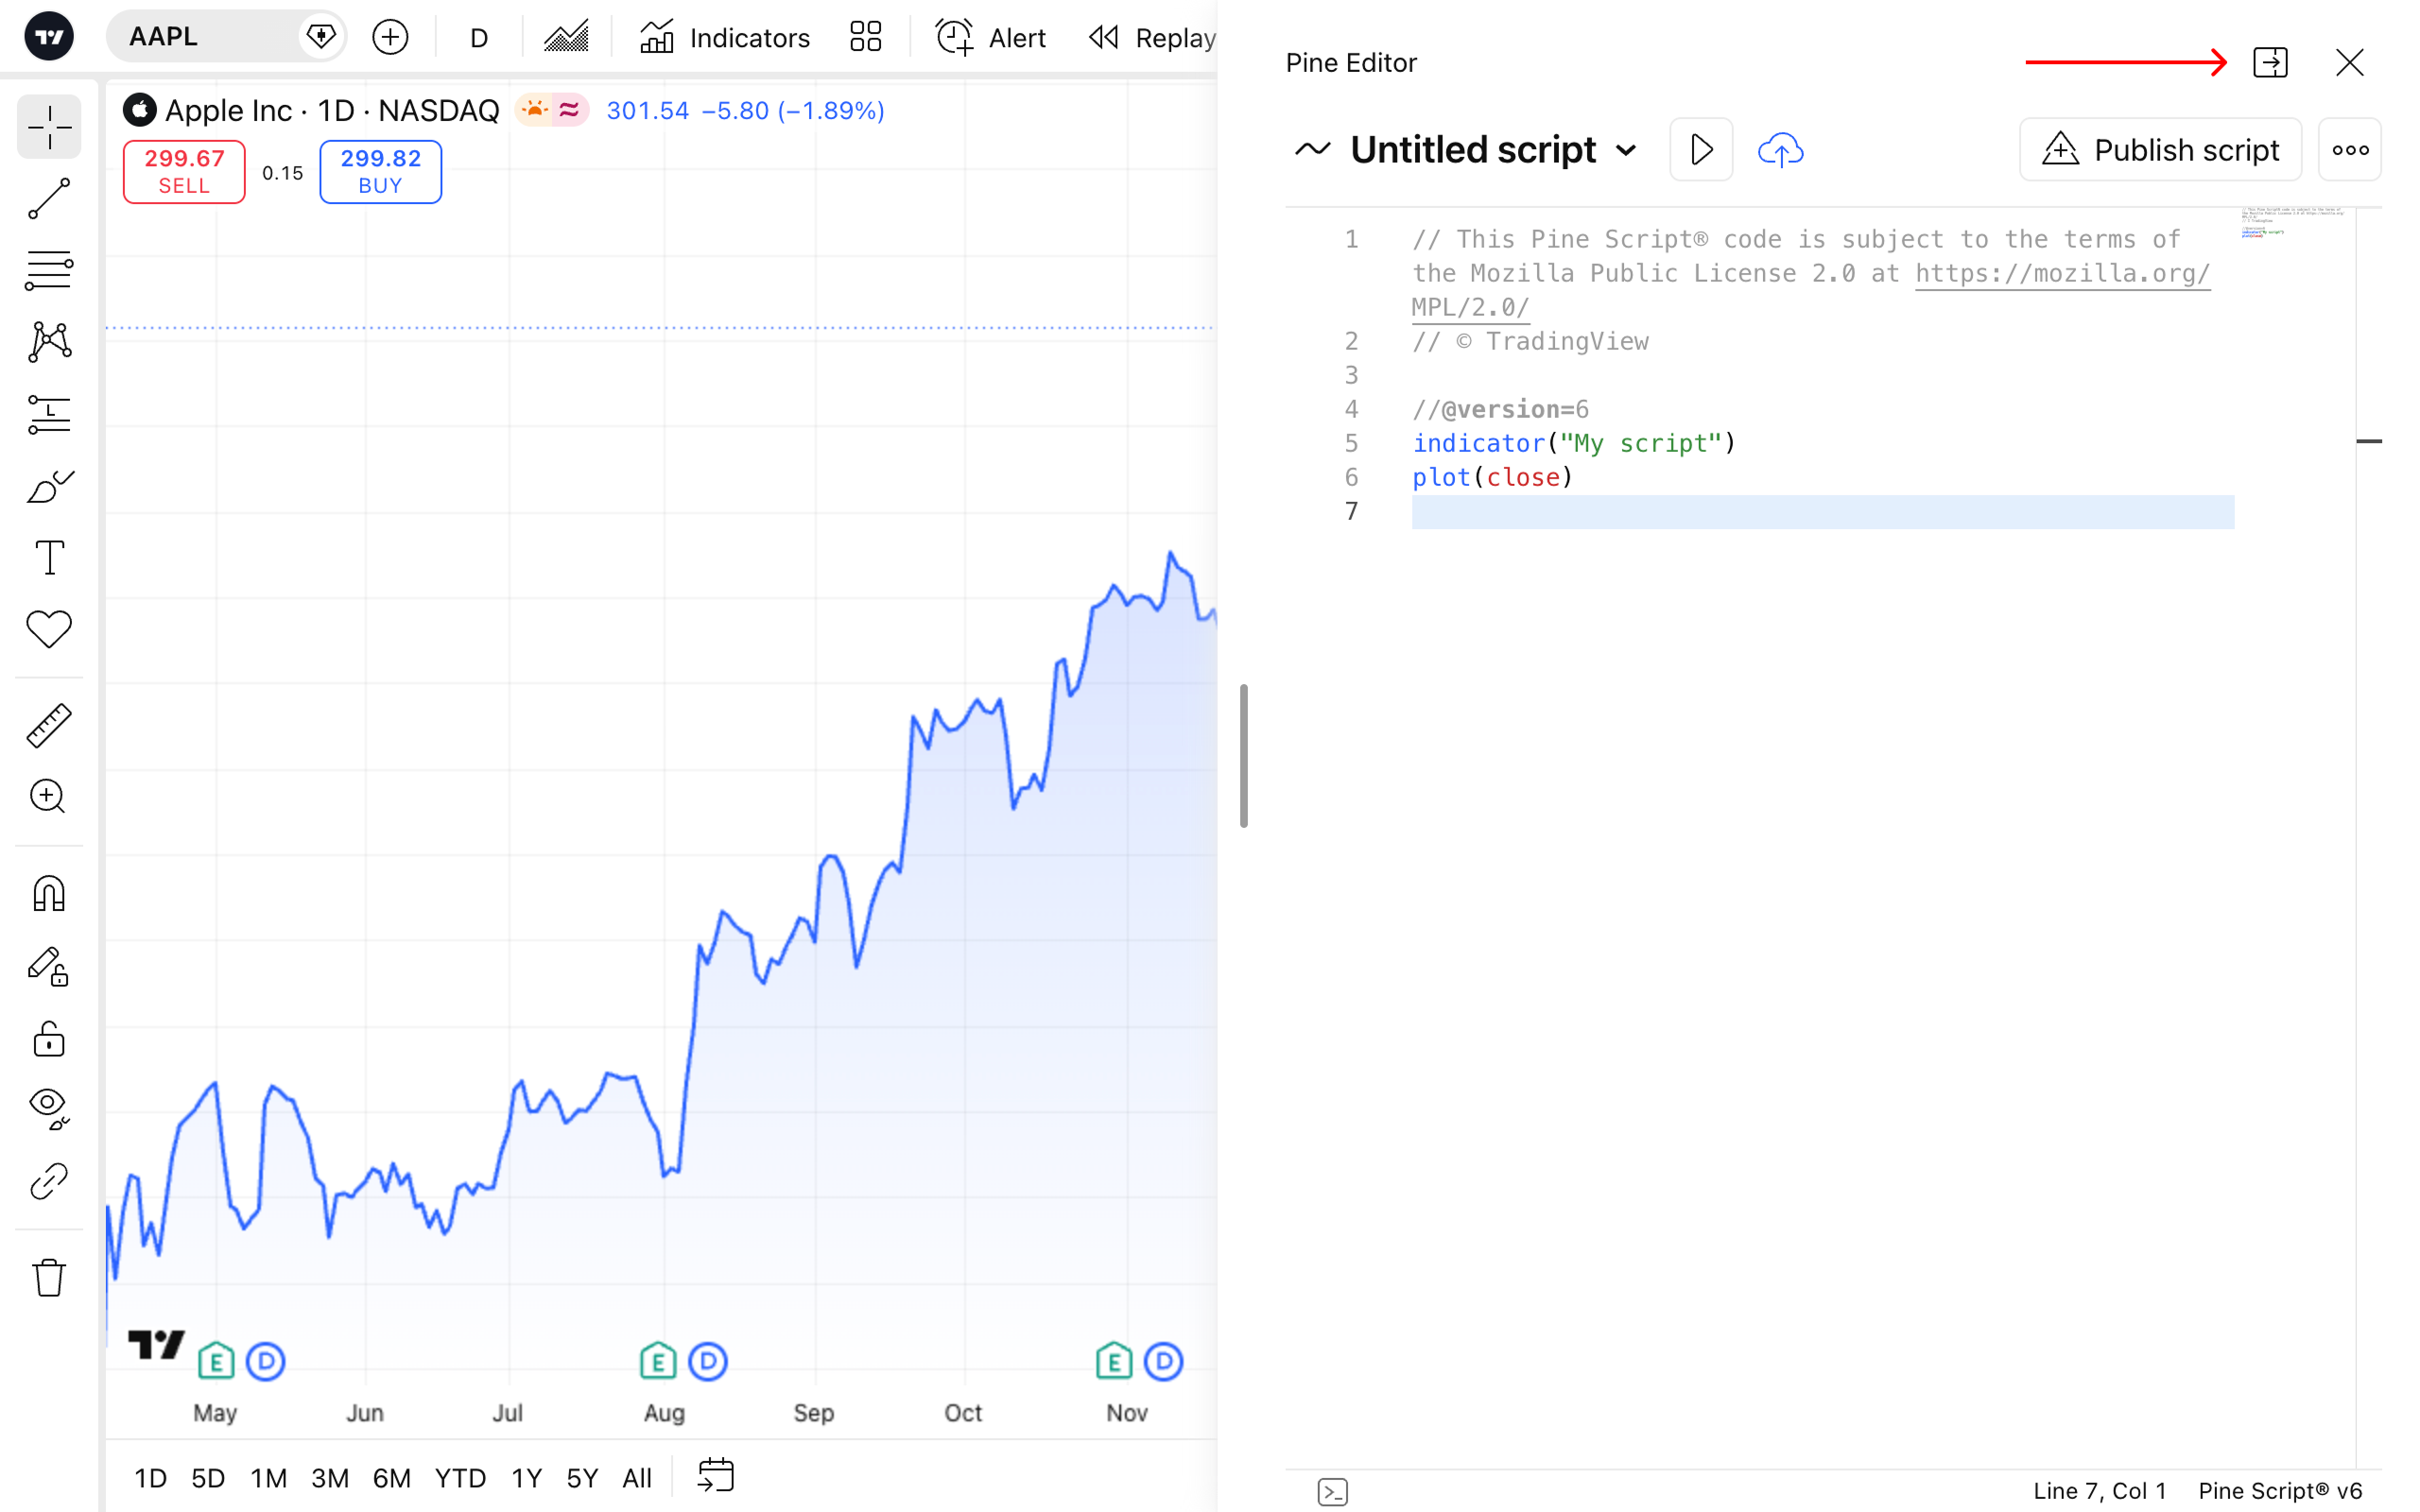
Task: Open the TradingView logo main menu
Action: point(48,37)
